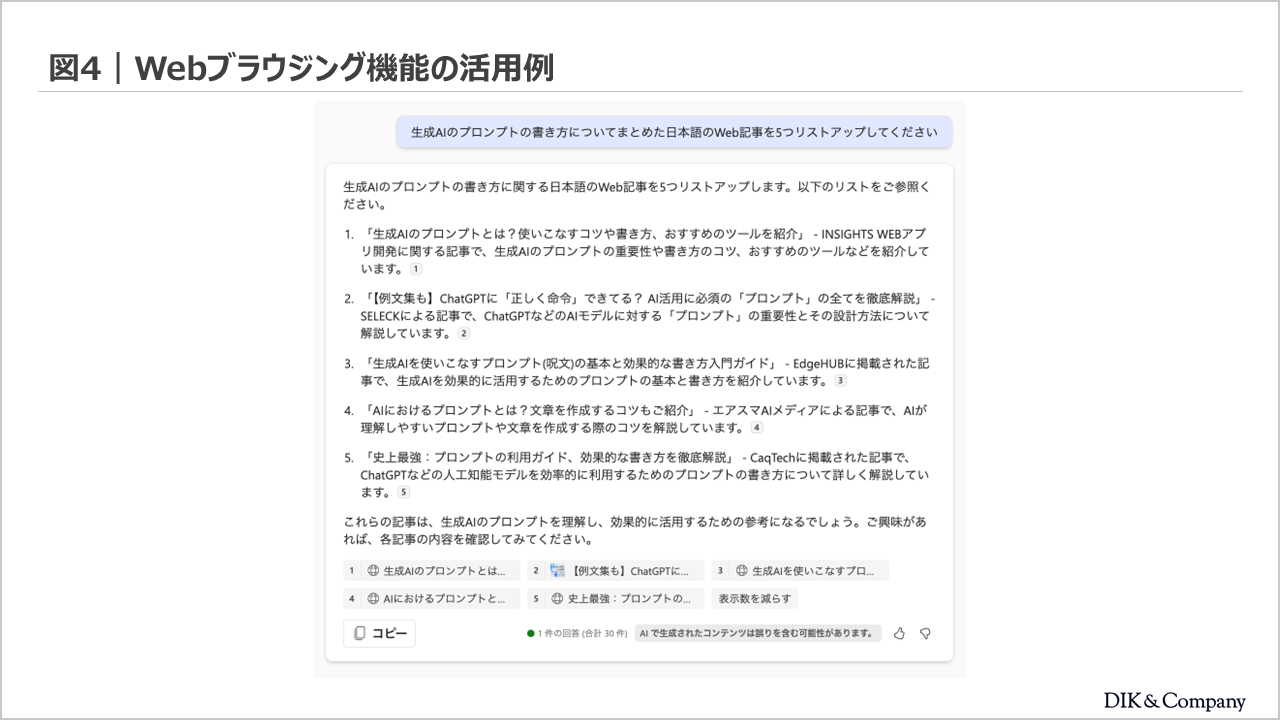
Task: Open source chip 5 史上最強：プロンプトの
Action: 616,599
